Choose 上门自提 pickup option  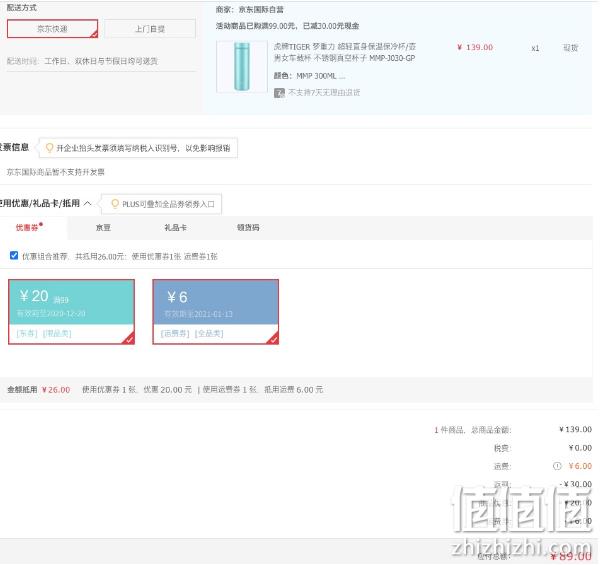click(150, 29)
